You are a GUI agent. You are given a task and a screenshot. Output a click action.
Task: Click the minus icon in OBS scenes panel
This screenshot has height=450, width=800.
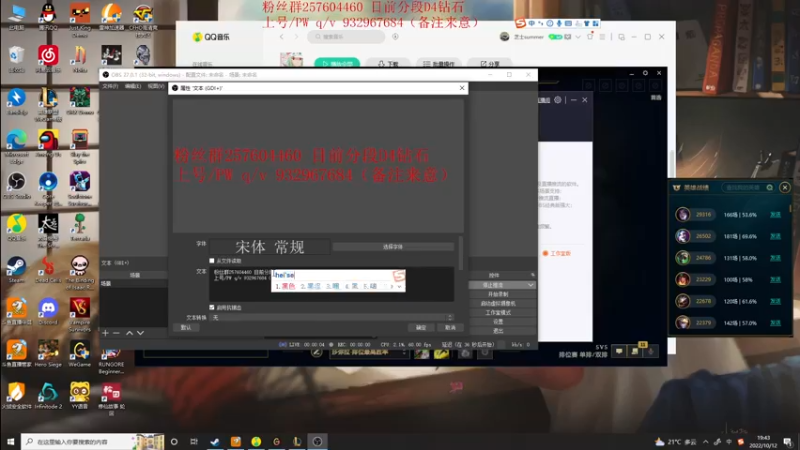[x=116, y=333]
